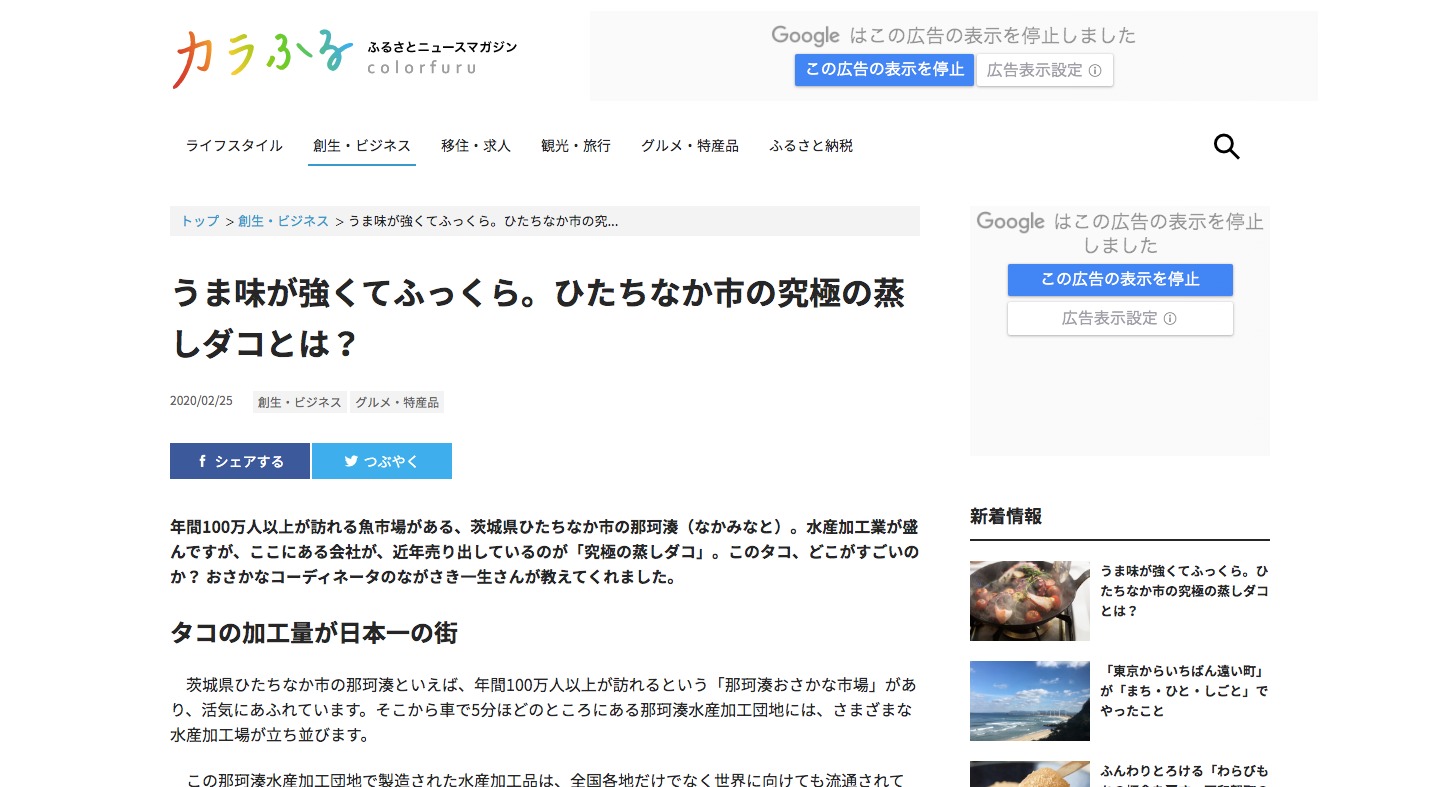
Task: Click sidebar この広告の表示を停止 button
Action: [x=1120, y=280]
